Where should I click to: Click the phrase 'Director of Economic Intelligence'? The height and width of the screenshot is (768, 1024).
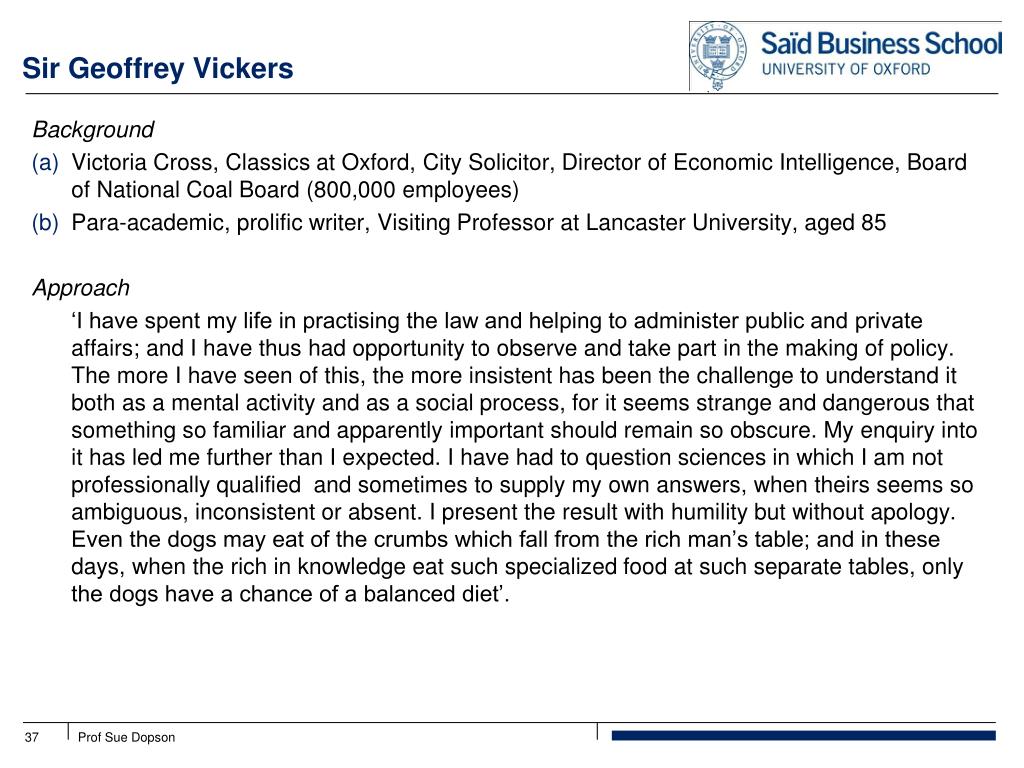[731, 163]
